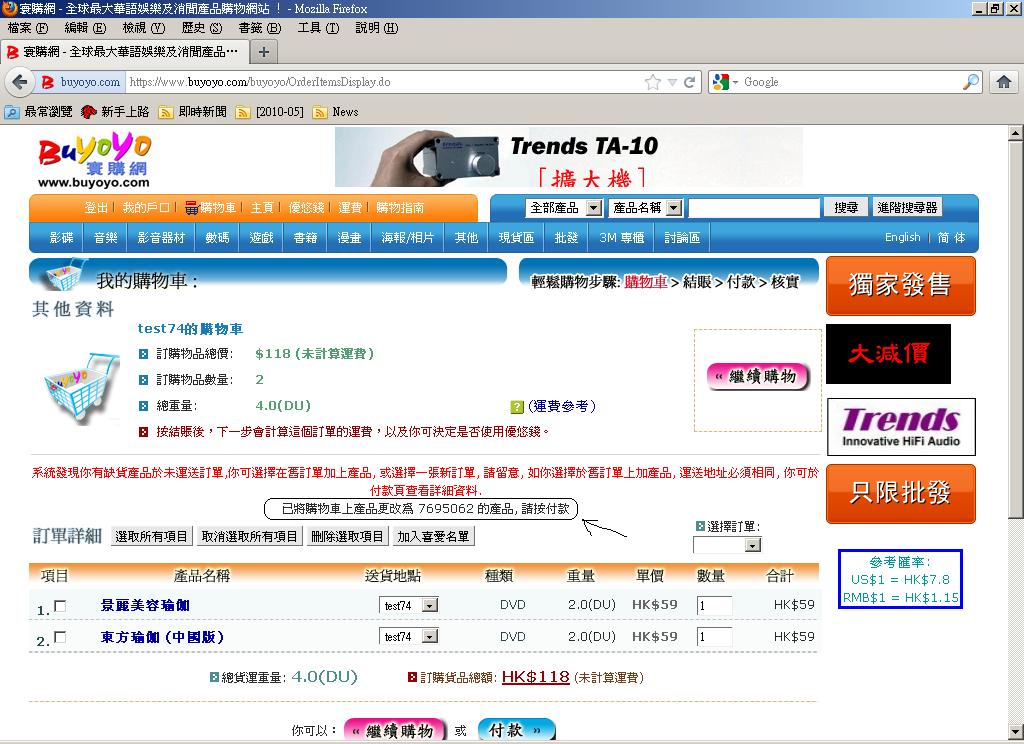
Task: Click the HK$118 total link
Action: pos(536,677)
